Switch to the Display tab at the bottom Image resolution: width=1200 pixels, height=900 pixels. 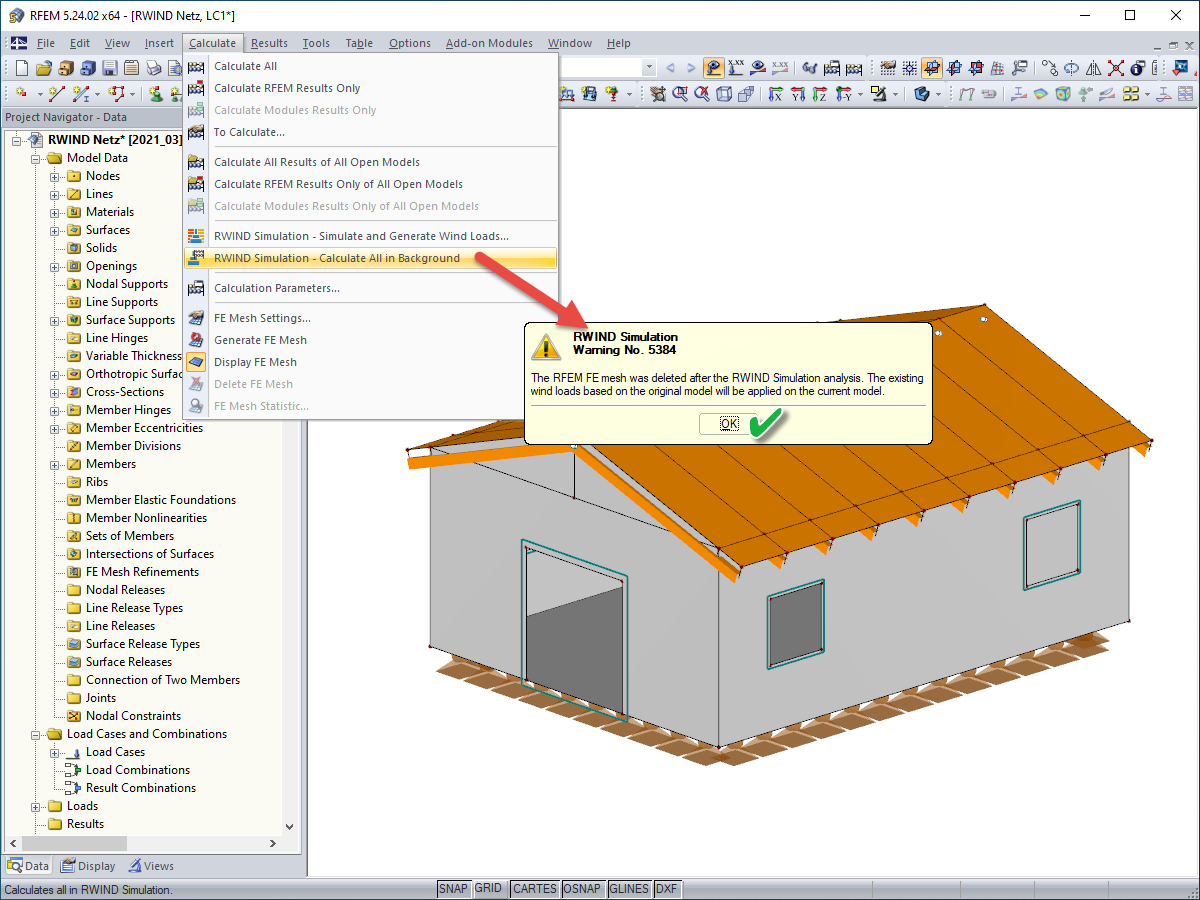click(x=88, y=865)
